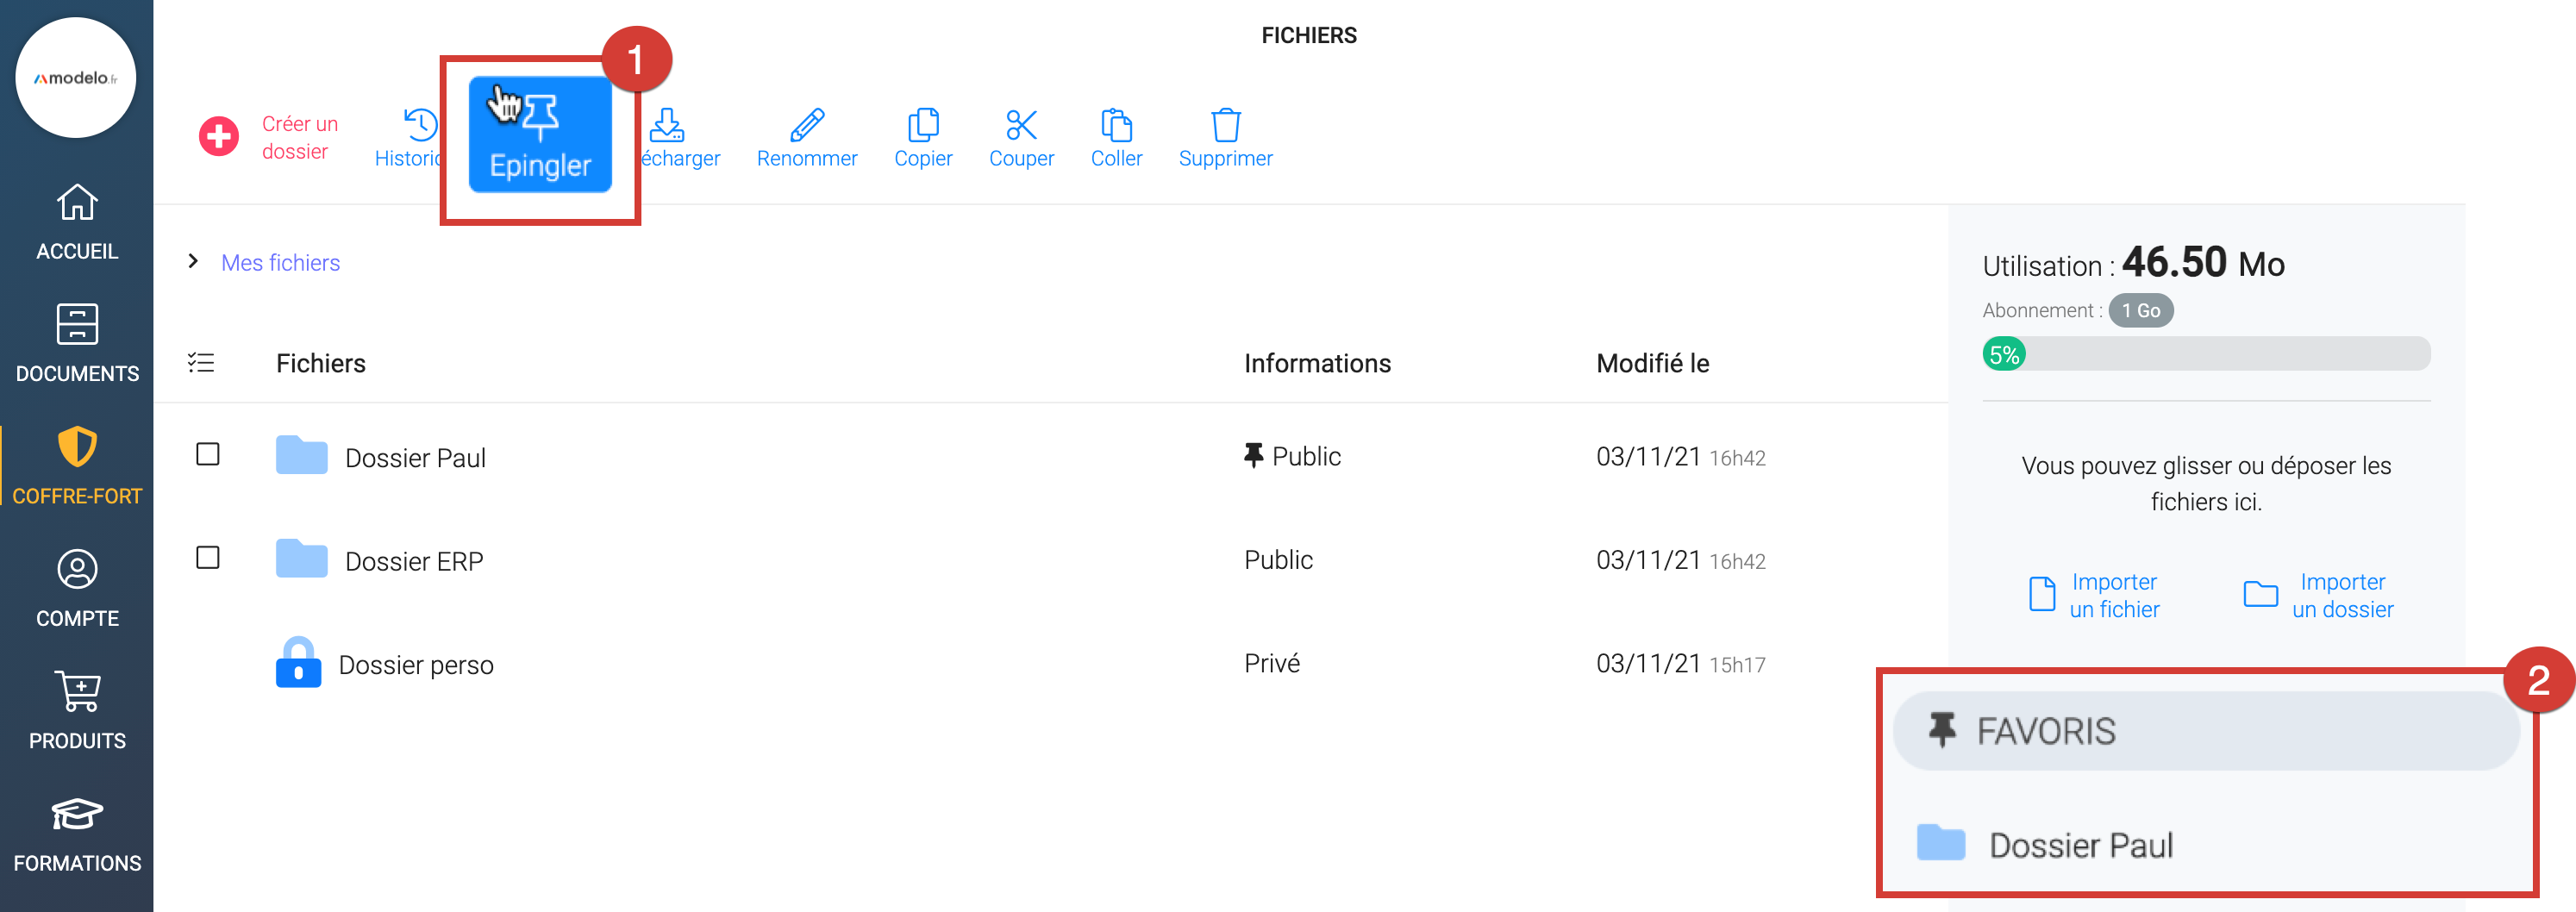Open Dossier Paul in the favorites list
2576x912 pixels.
pyautogui.click(x=2080, y=845)
